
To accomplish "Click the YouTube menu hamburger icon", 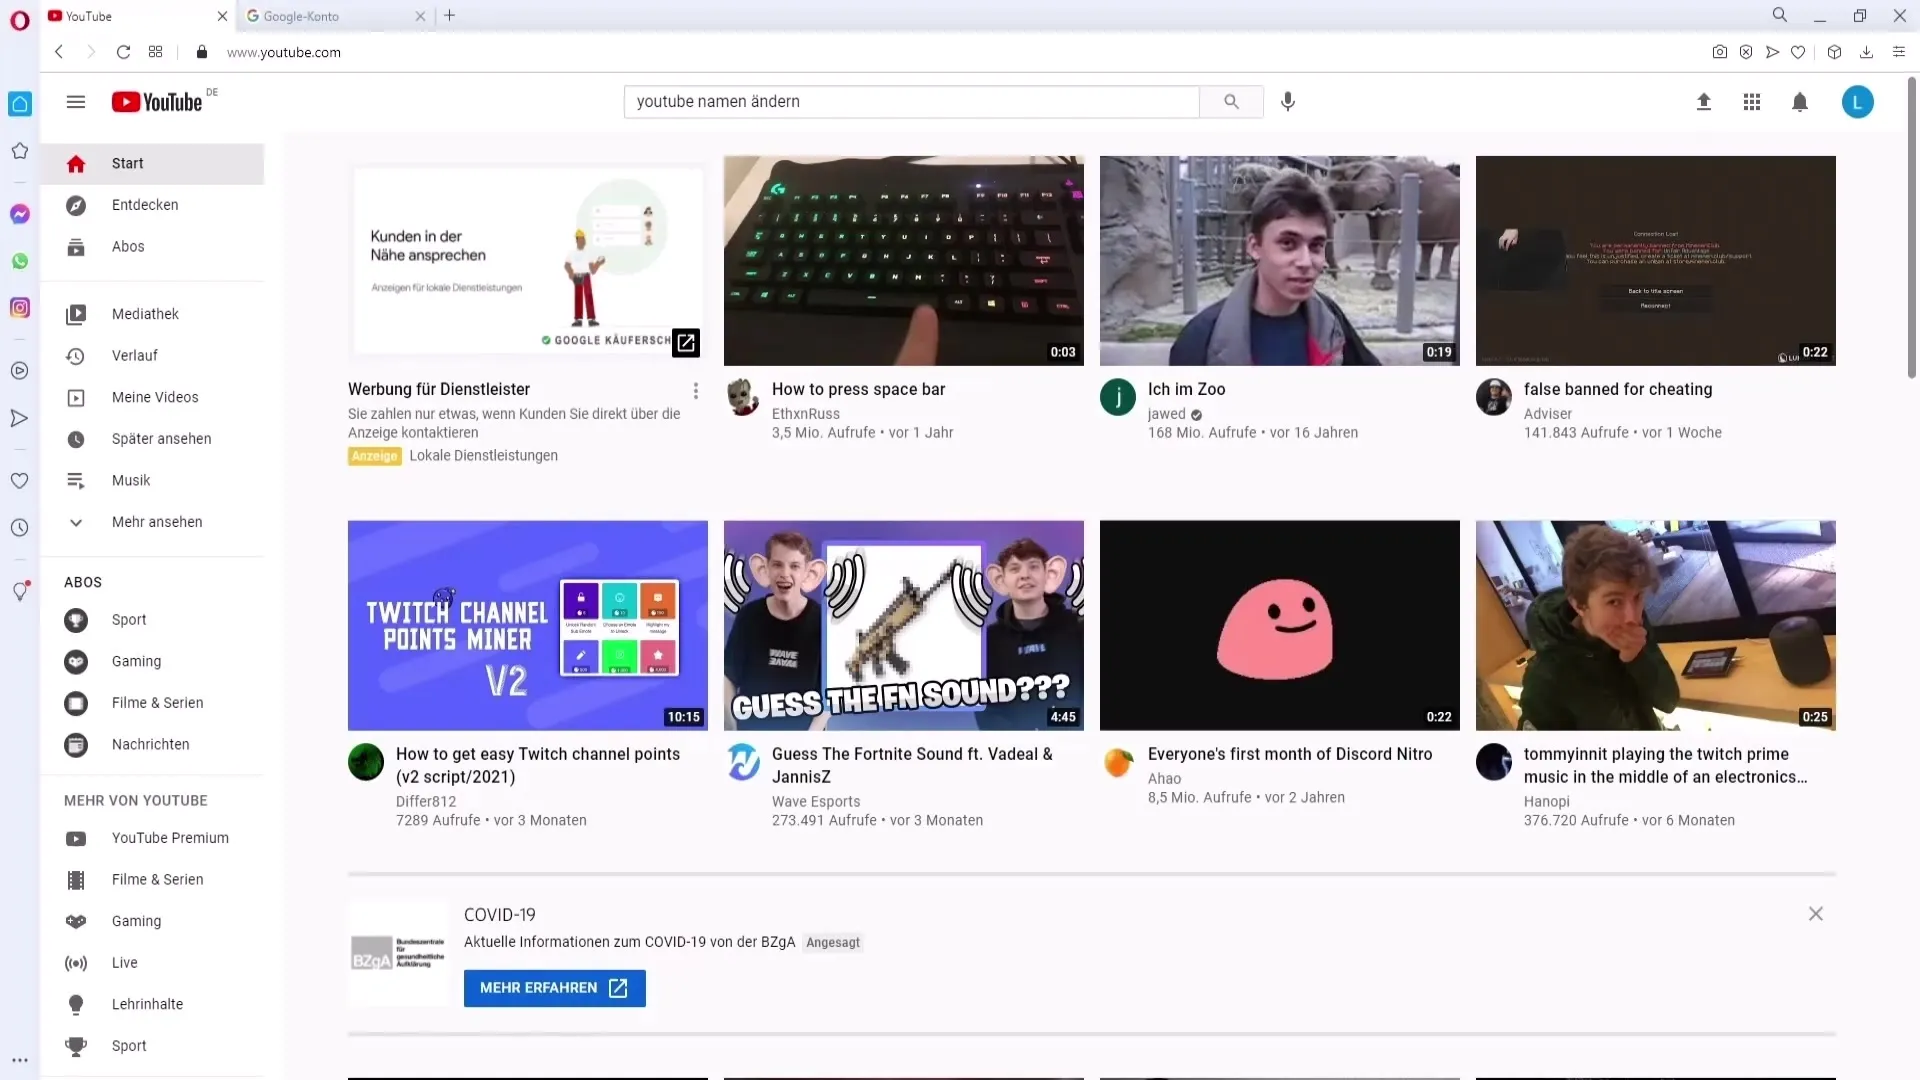I will click(x=75, y=102).
